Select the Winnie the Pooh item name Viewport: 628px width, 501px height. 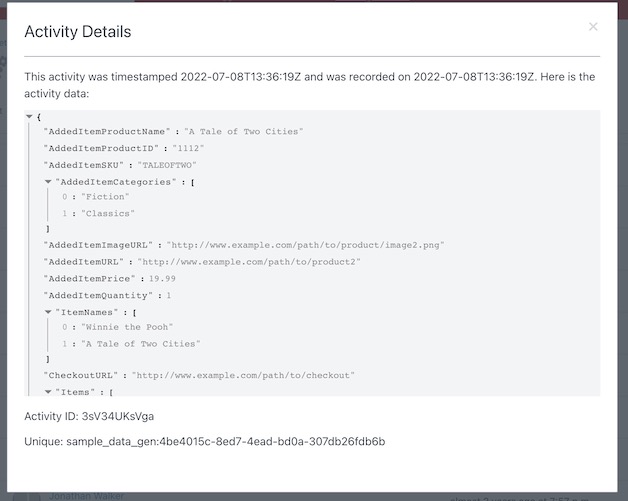point(128,327)
